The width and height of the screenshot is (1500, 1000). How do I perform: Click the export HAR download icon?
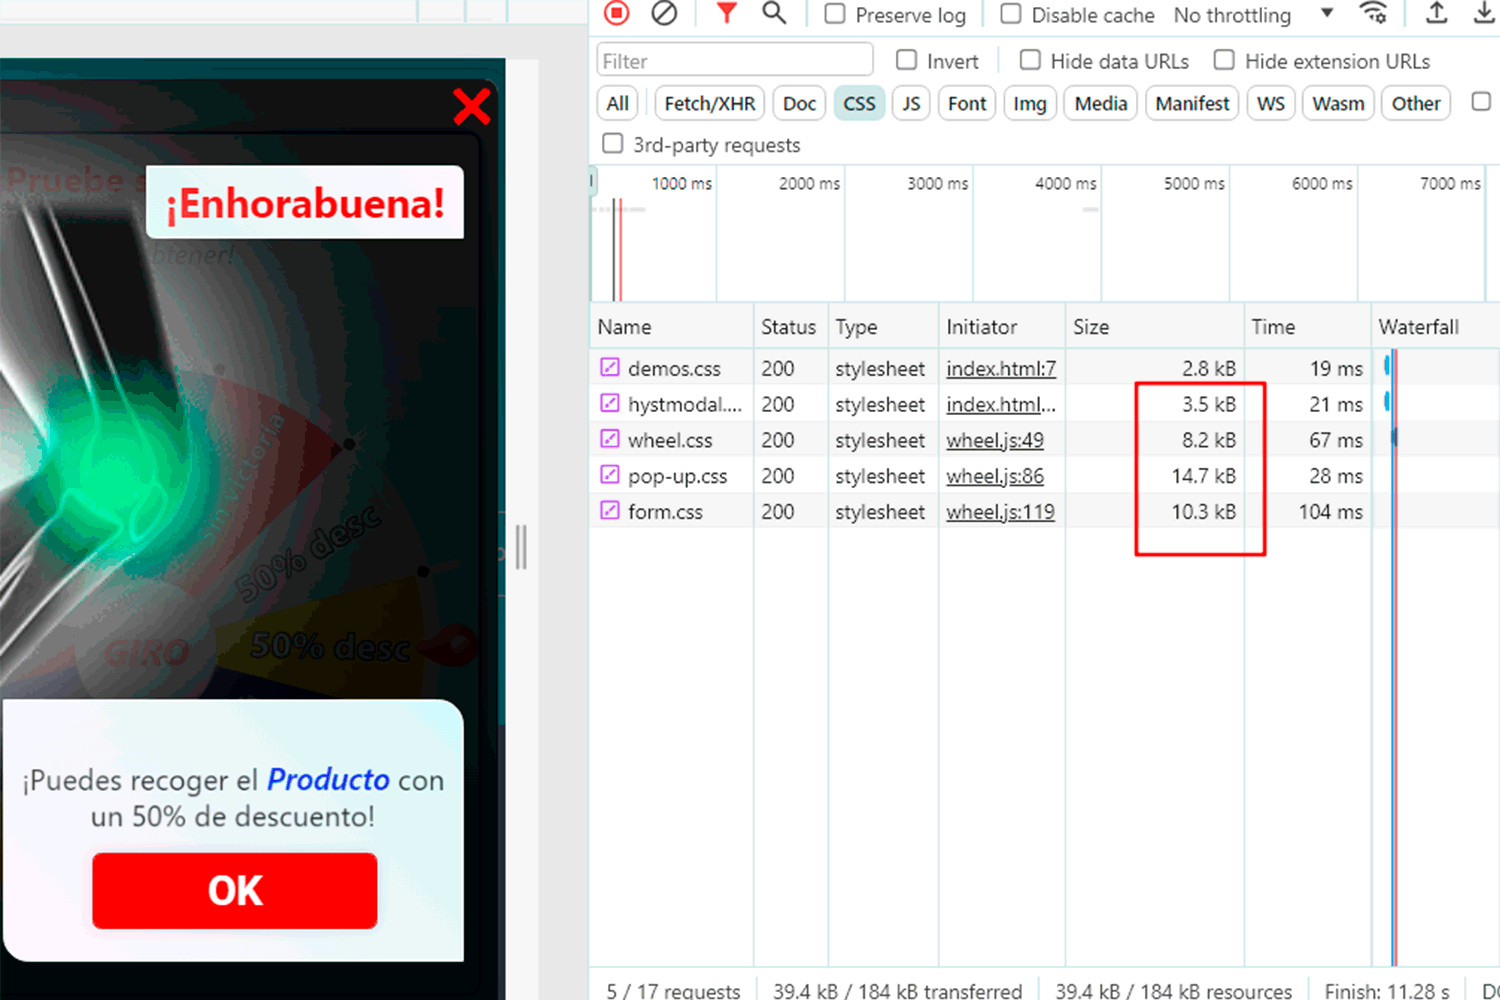1484,13
